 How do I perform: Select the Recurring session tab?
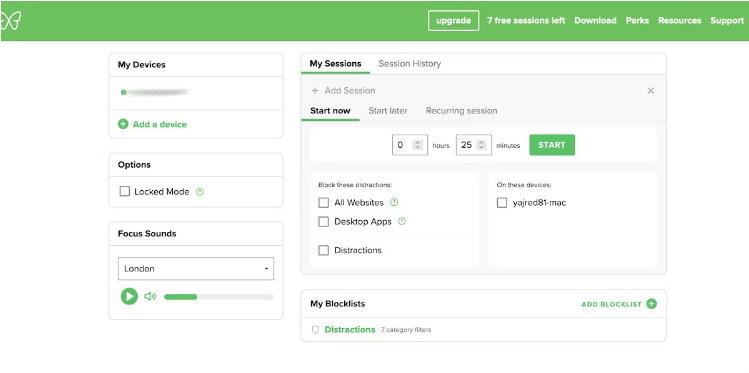(x=461, y=111)
